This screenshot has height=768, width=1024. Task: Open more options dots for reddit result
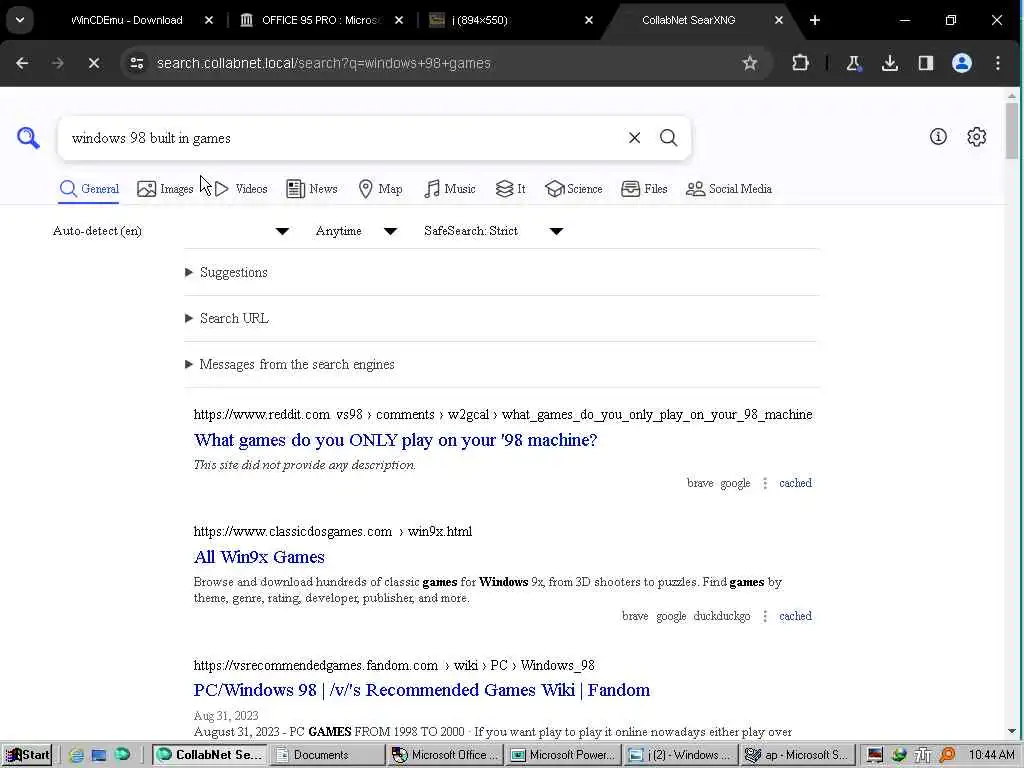point(765,483)
